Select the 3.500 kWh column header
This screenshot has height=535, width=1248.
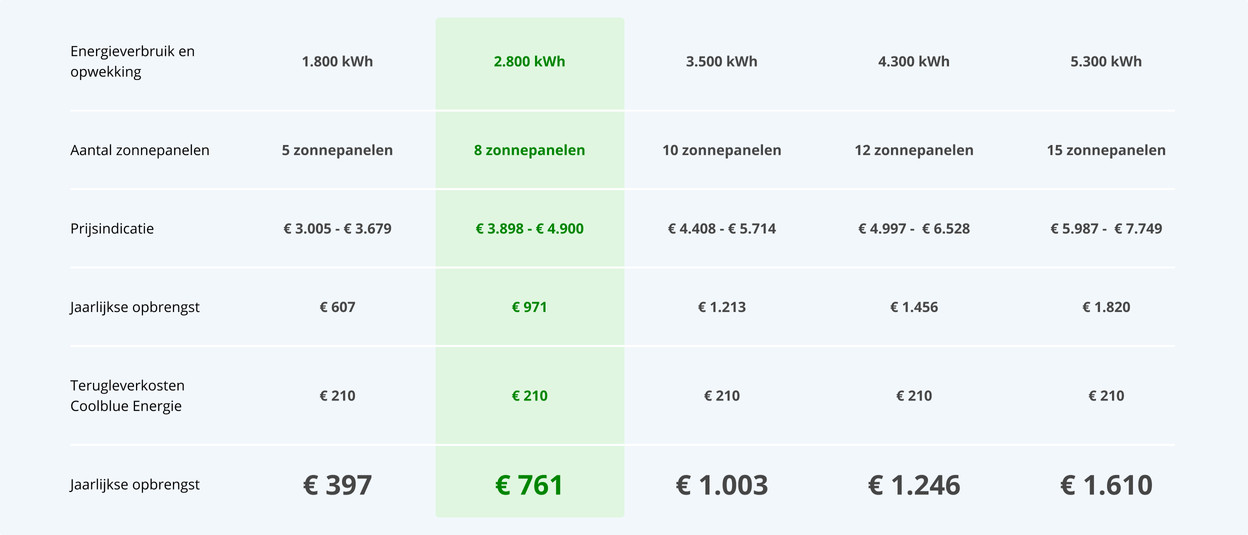721,61
